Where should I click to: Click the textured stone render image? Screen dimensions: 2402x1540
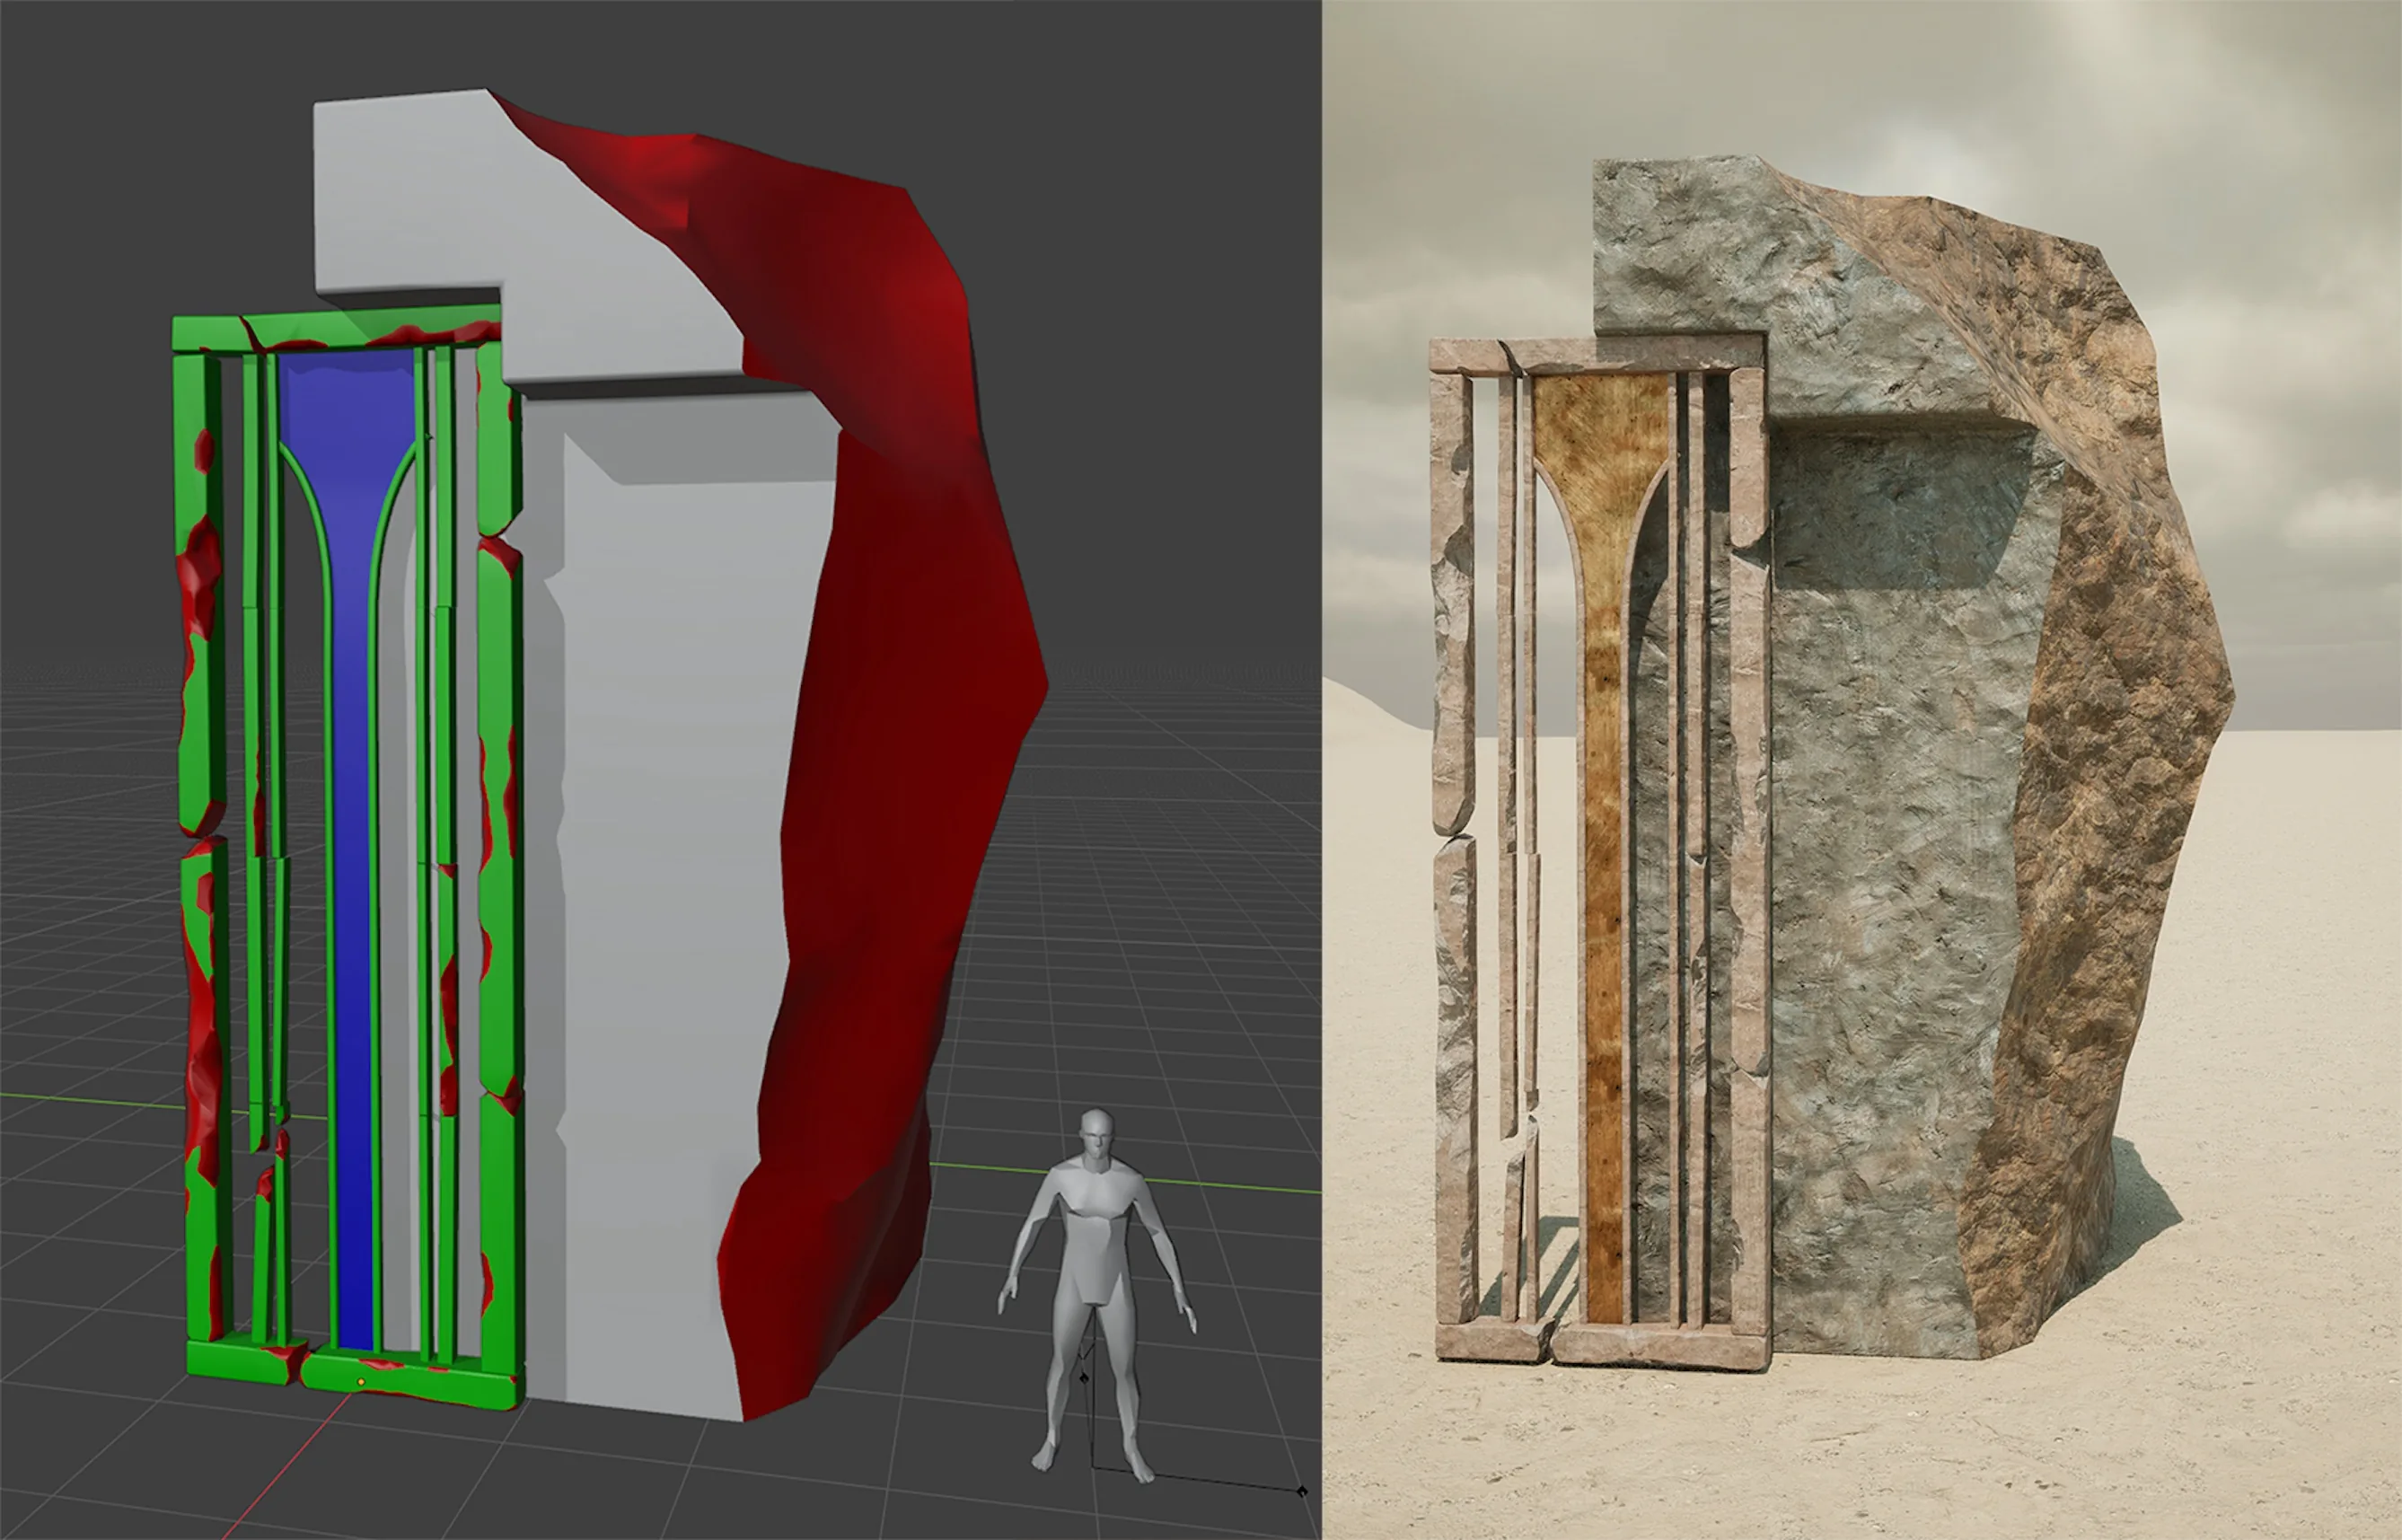(1862, 770)
